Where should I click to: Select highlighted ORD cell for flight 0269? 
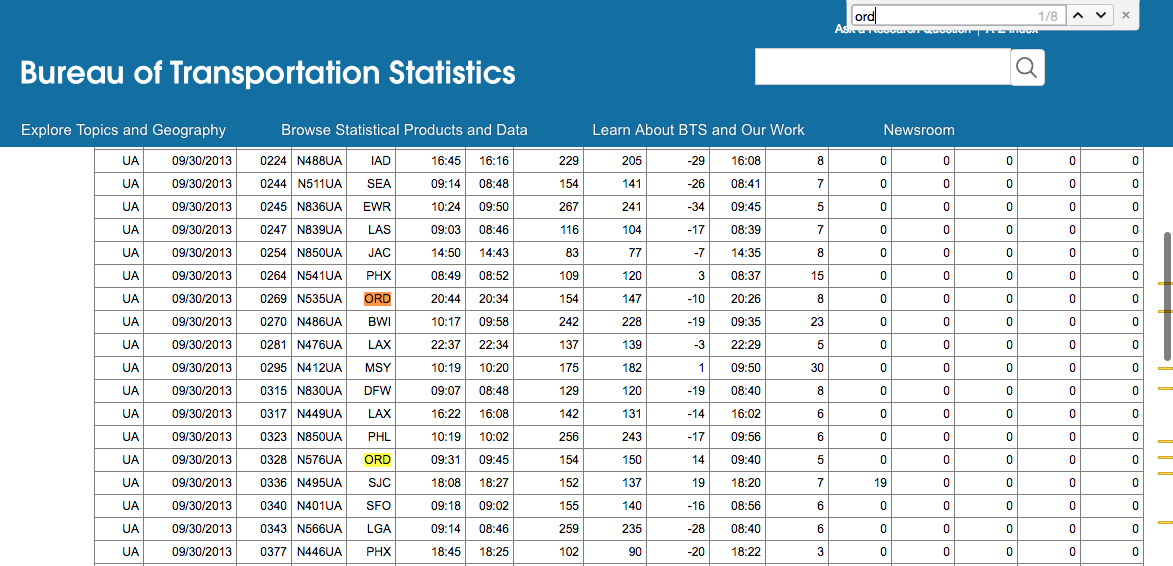click(x=377, y=299)
